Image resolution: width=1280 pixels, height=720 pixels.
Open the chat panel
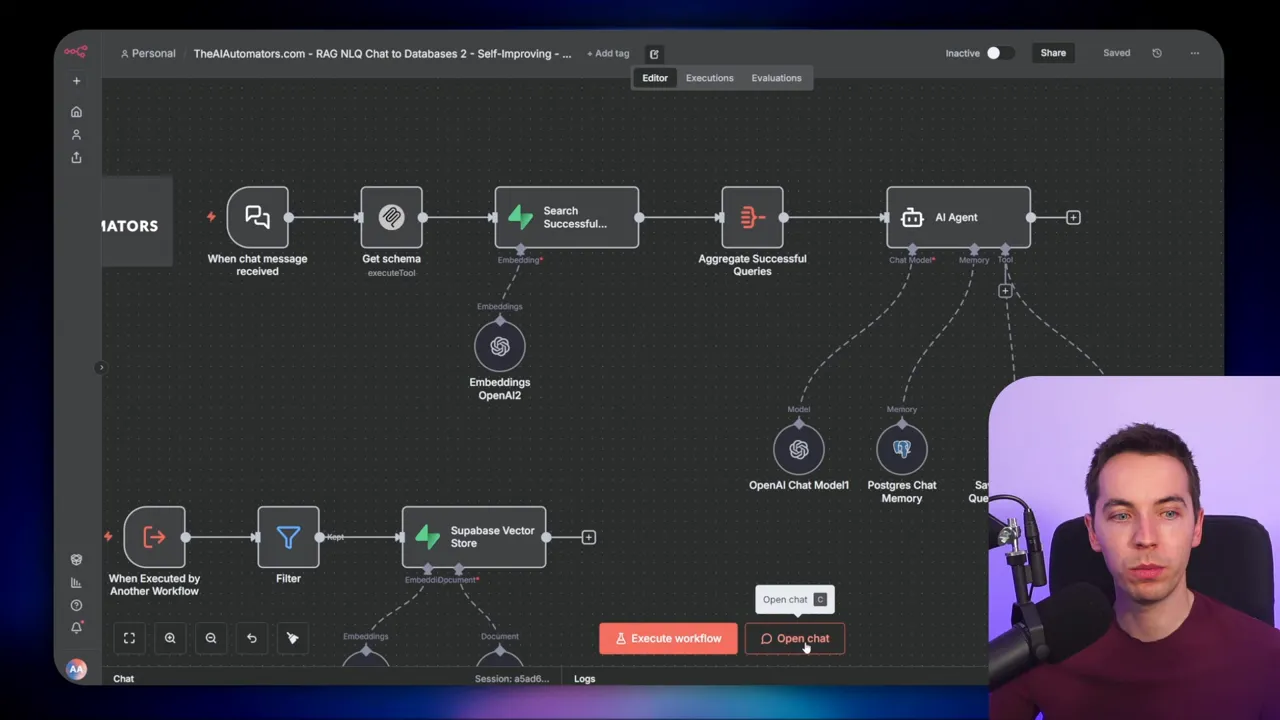(x=795, y=638)
